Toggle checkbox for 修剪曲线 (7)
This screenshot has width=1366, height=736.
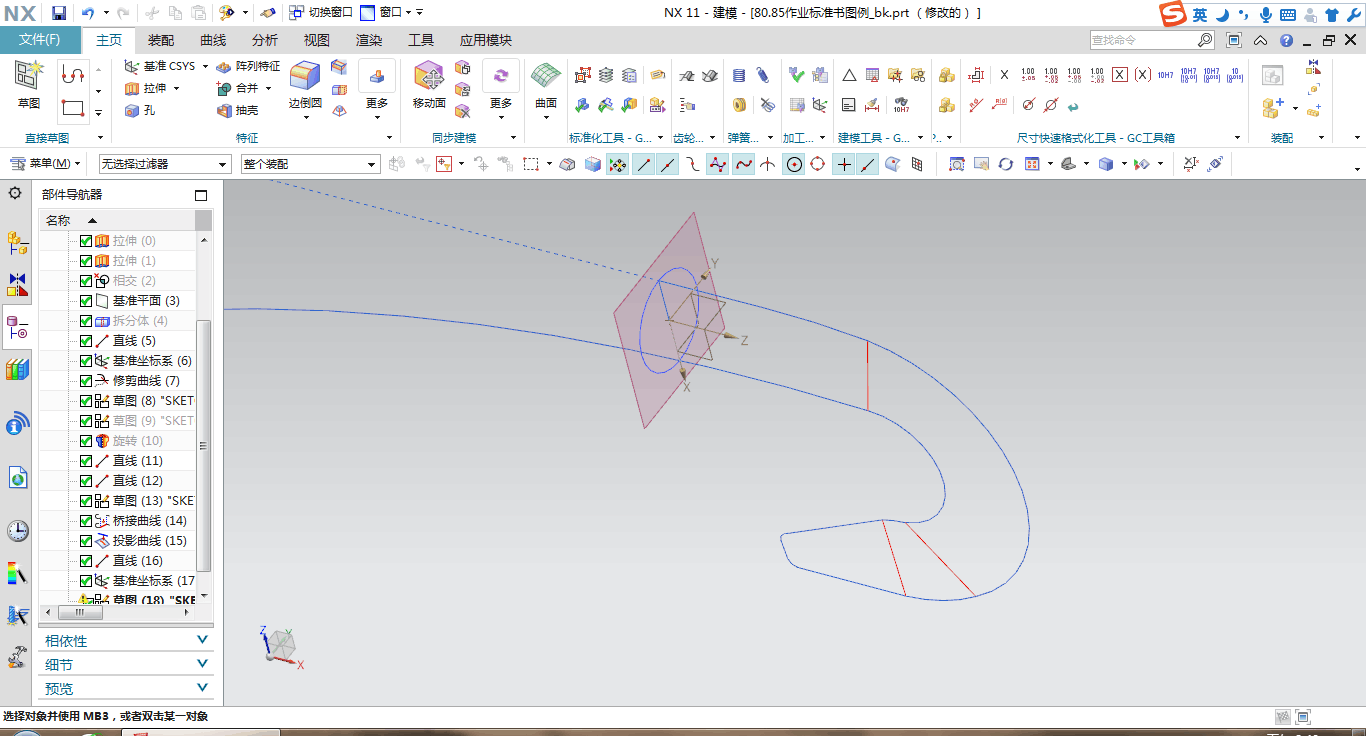86,381
